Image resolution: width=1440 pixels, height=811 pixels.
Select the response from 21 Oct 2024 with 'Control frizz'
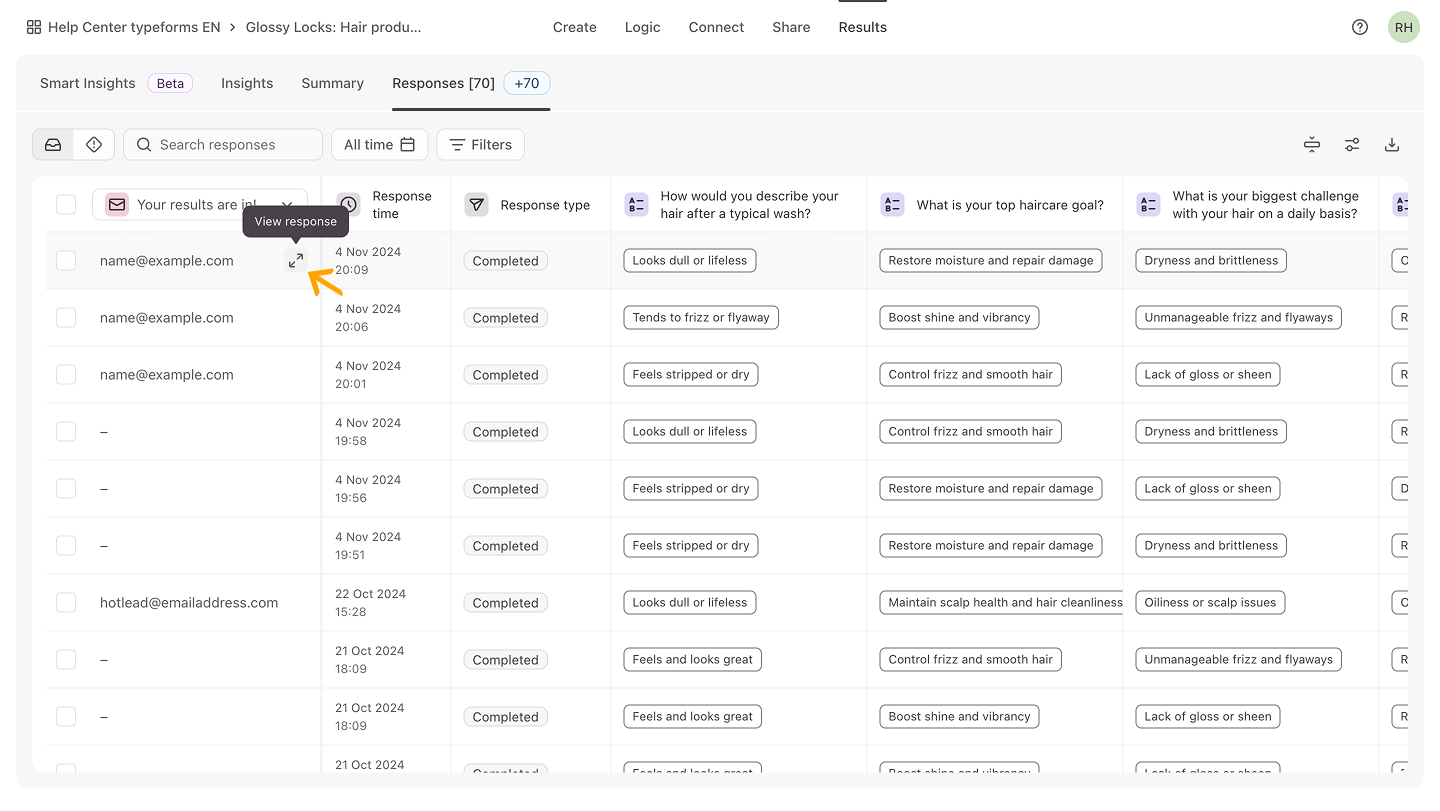[x=66, y=660]
